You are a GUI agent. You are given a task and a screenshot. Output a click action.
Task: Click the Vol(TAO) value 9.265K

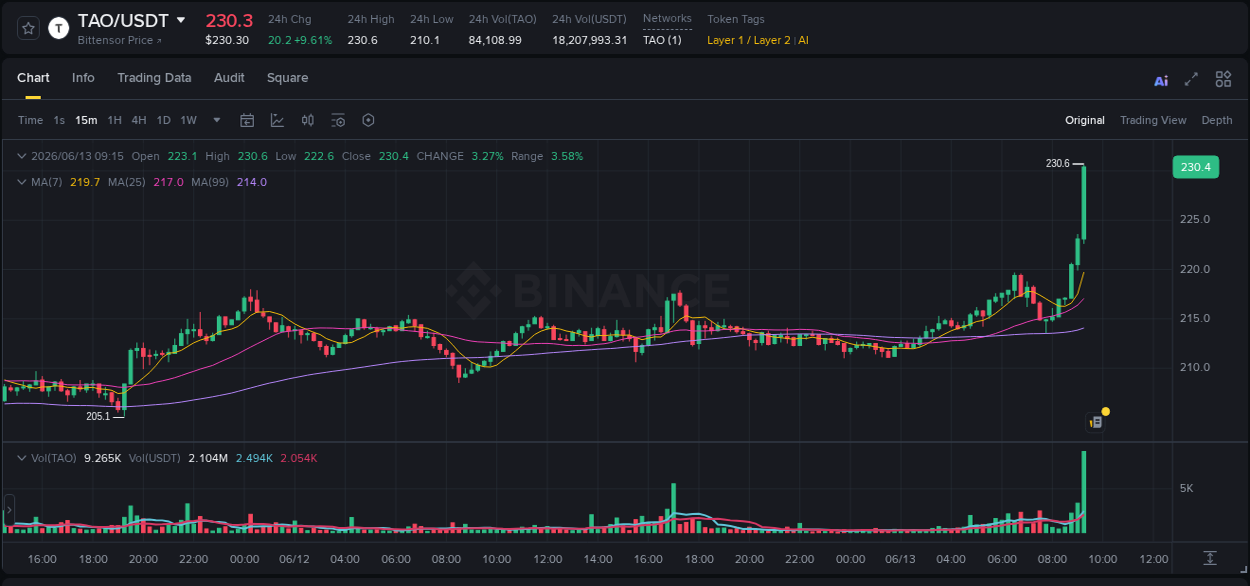click(103, 458)
